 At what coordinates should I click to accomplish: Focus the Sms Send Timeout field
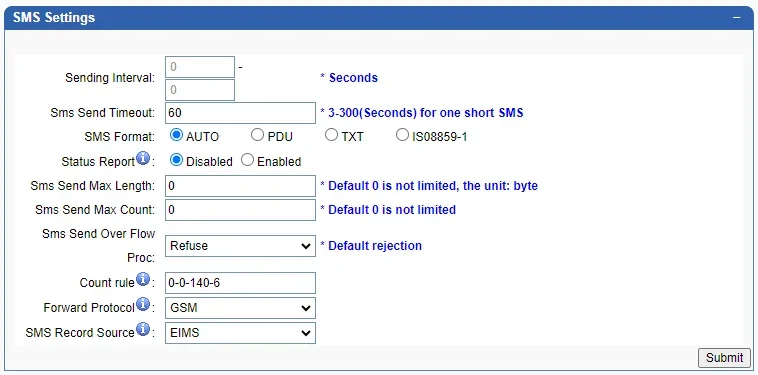pos(240,113)
